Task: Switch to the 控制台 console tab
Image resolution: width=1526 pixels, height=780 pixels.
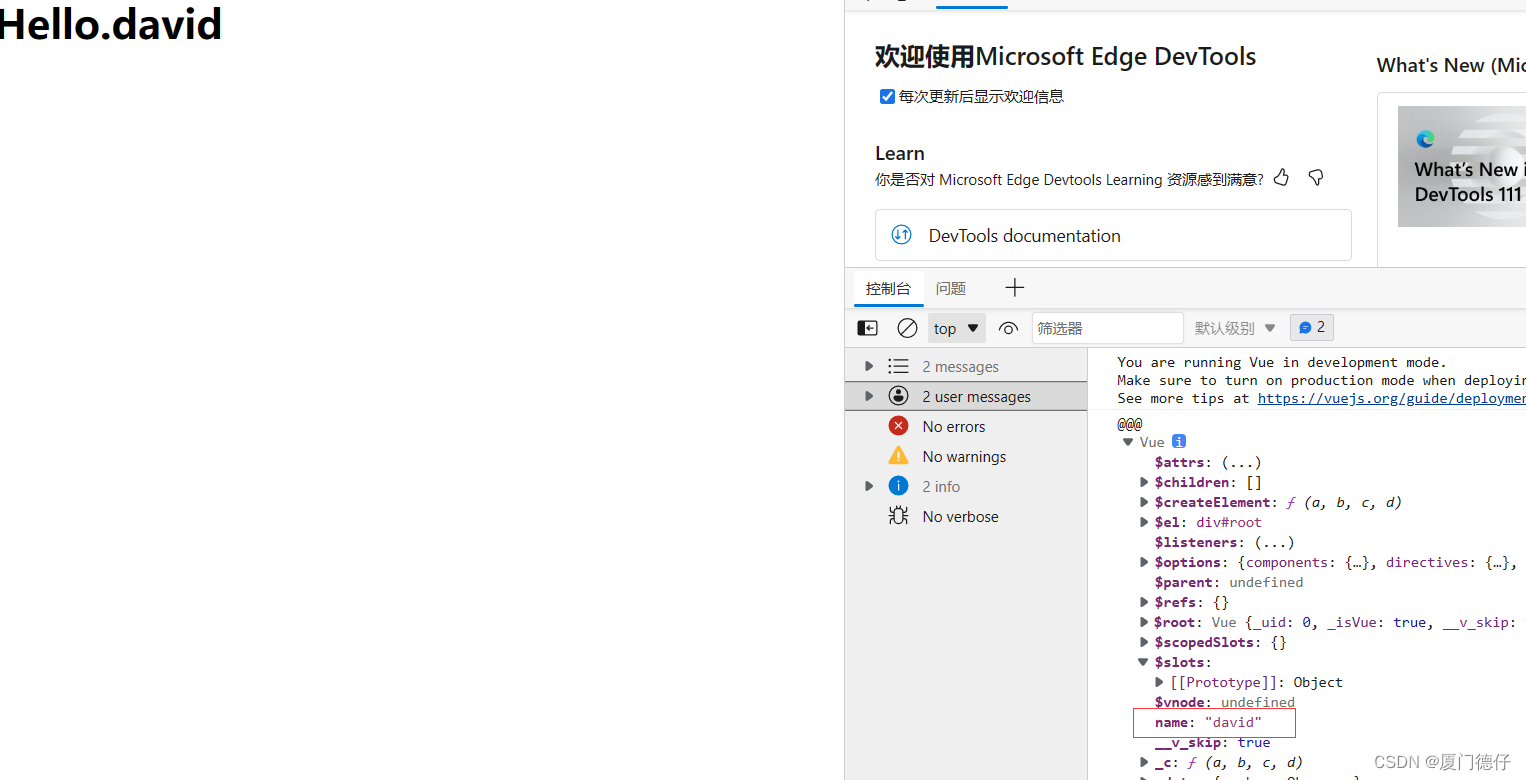Action: [x=888, y=288]
